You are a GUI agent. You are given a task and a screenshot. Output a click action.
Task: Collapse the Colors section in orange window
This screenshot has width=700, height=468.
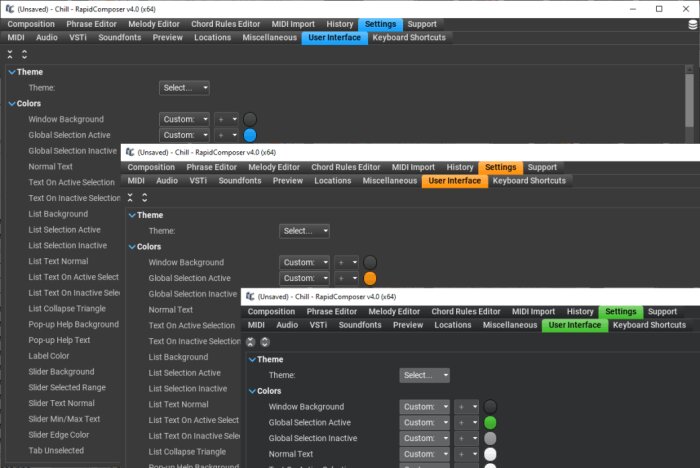pyautogui.click(x=132, y=247)
